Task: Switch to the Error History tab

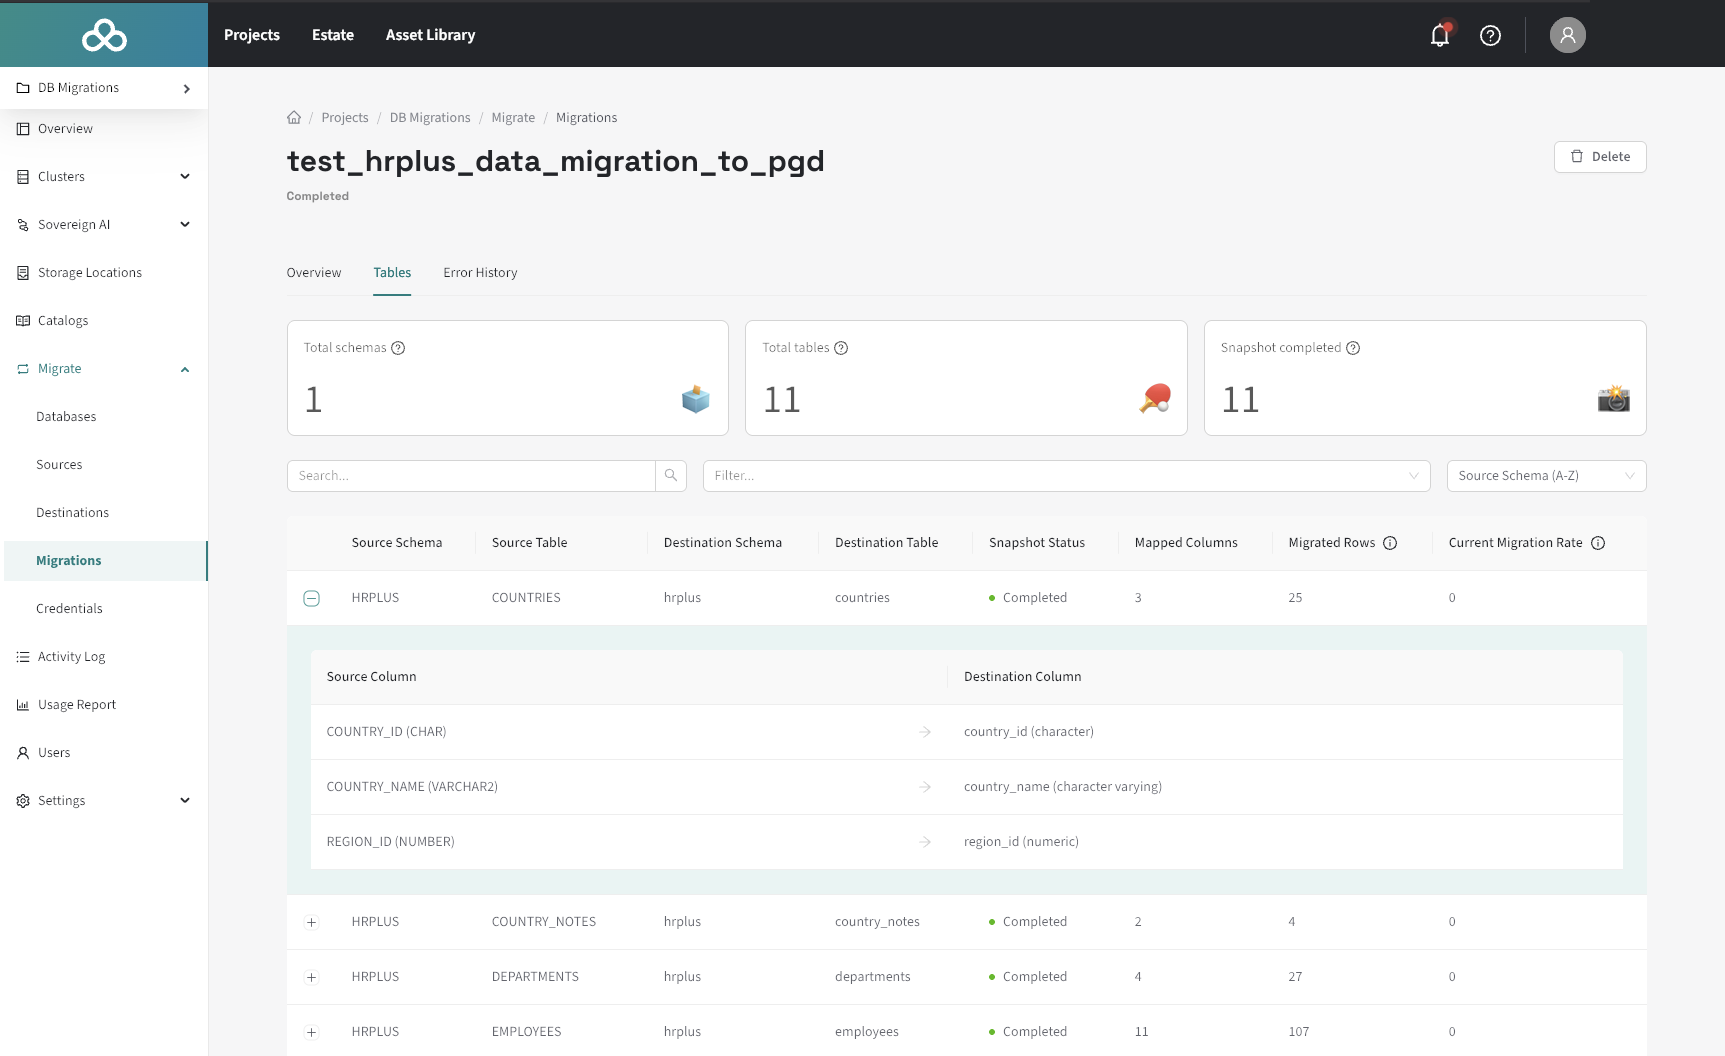Action: coord(480,273)
